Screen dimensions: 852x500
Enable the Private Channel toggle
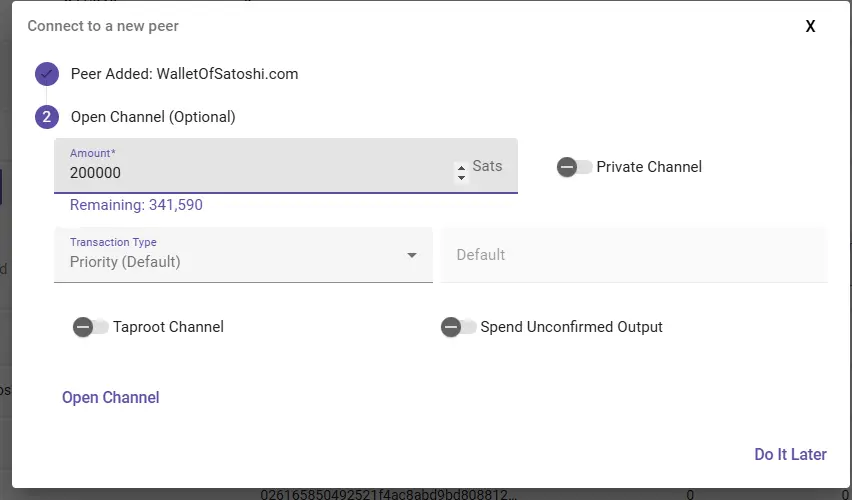coord(574,167)
